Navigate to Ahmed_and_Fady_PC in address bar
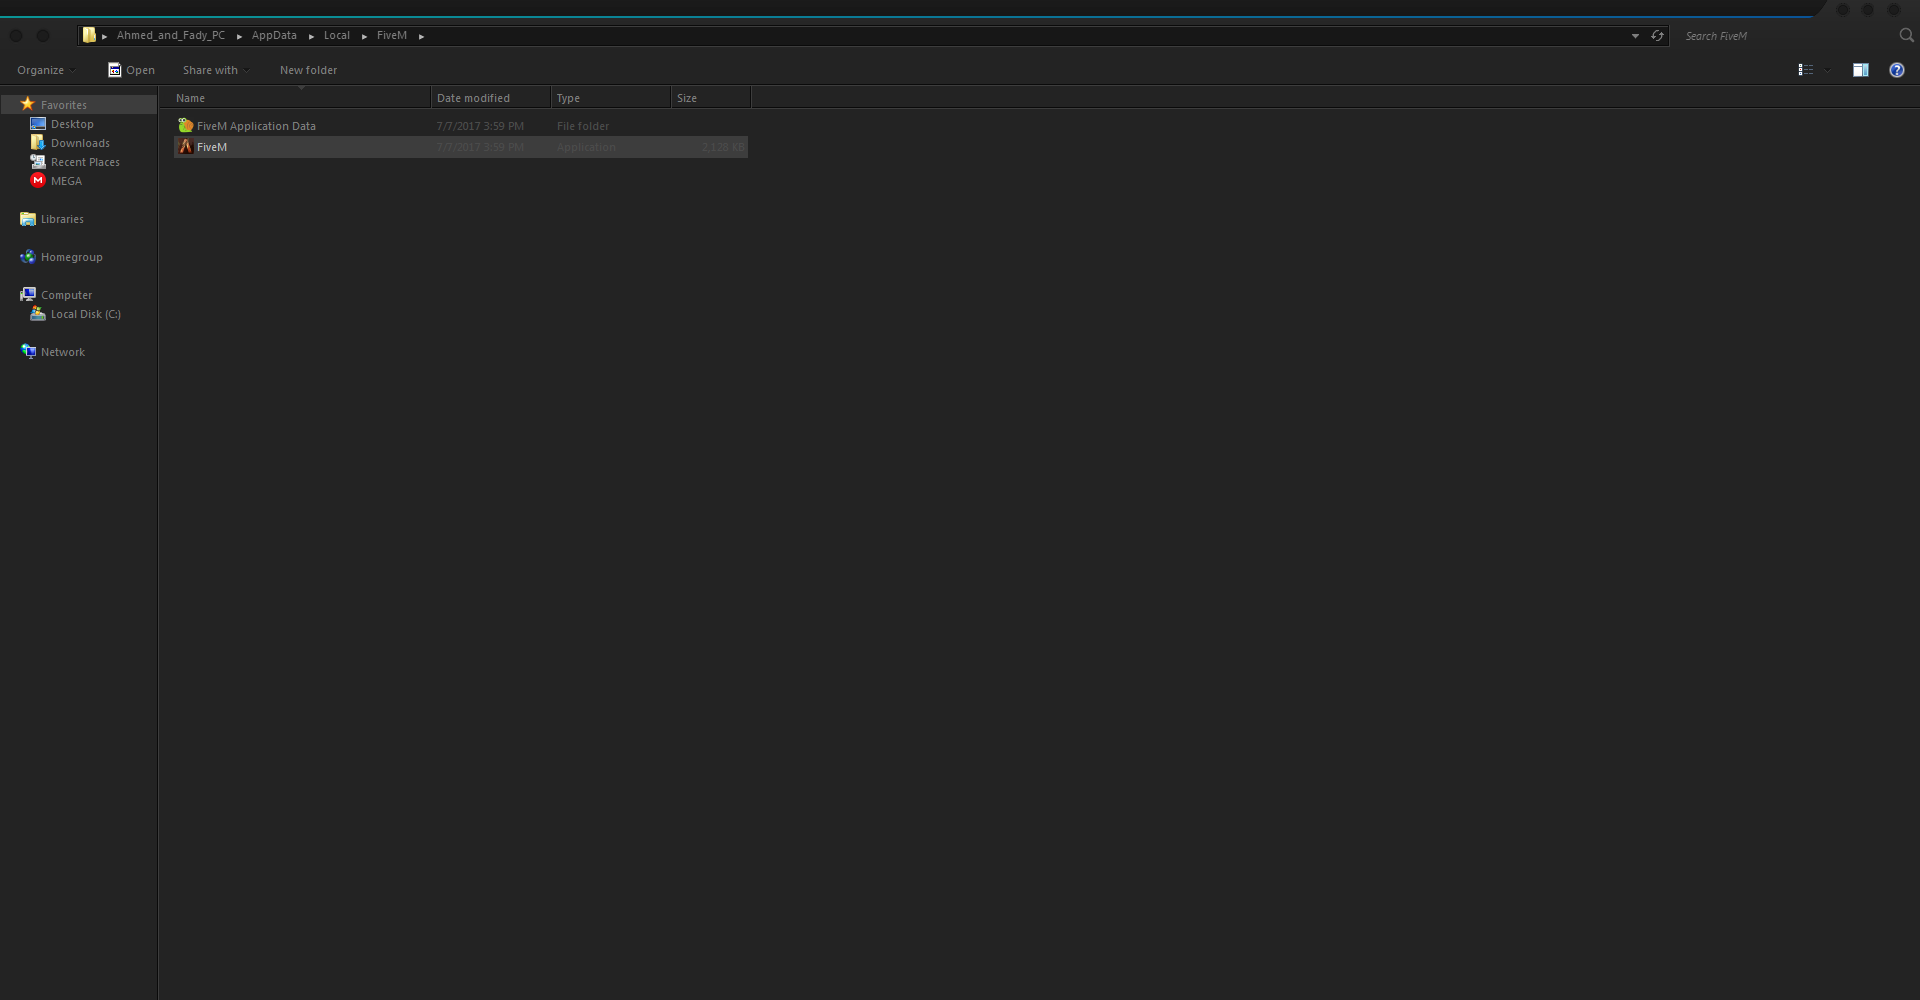This screenshot has width=1920, height=1000. [x=171, y=35]
